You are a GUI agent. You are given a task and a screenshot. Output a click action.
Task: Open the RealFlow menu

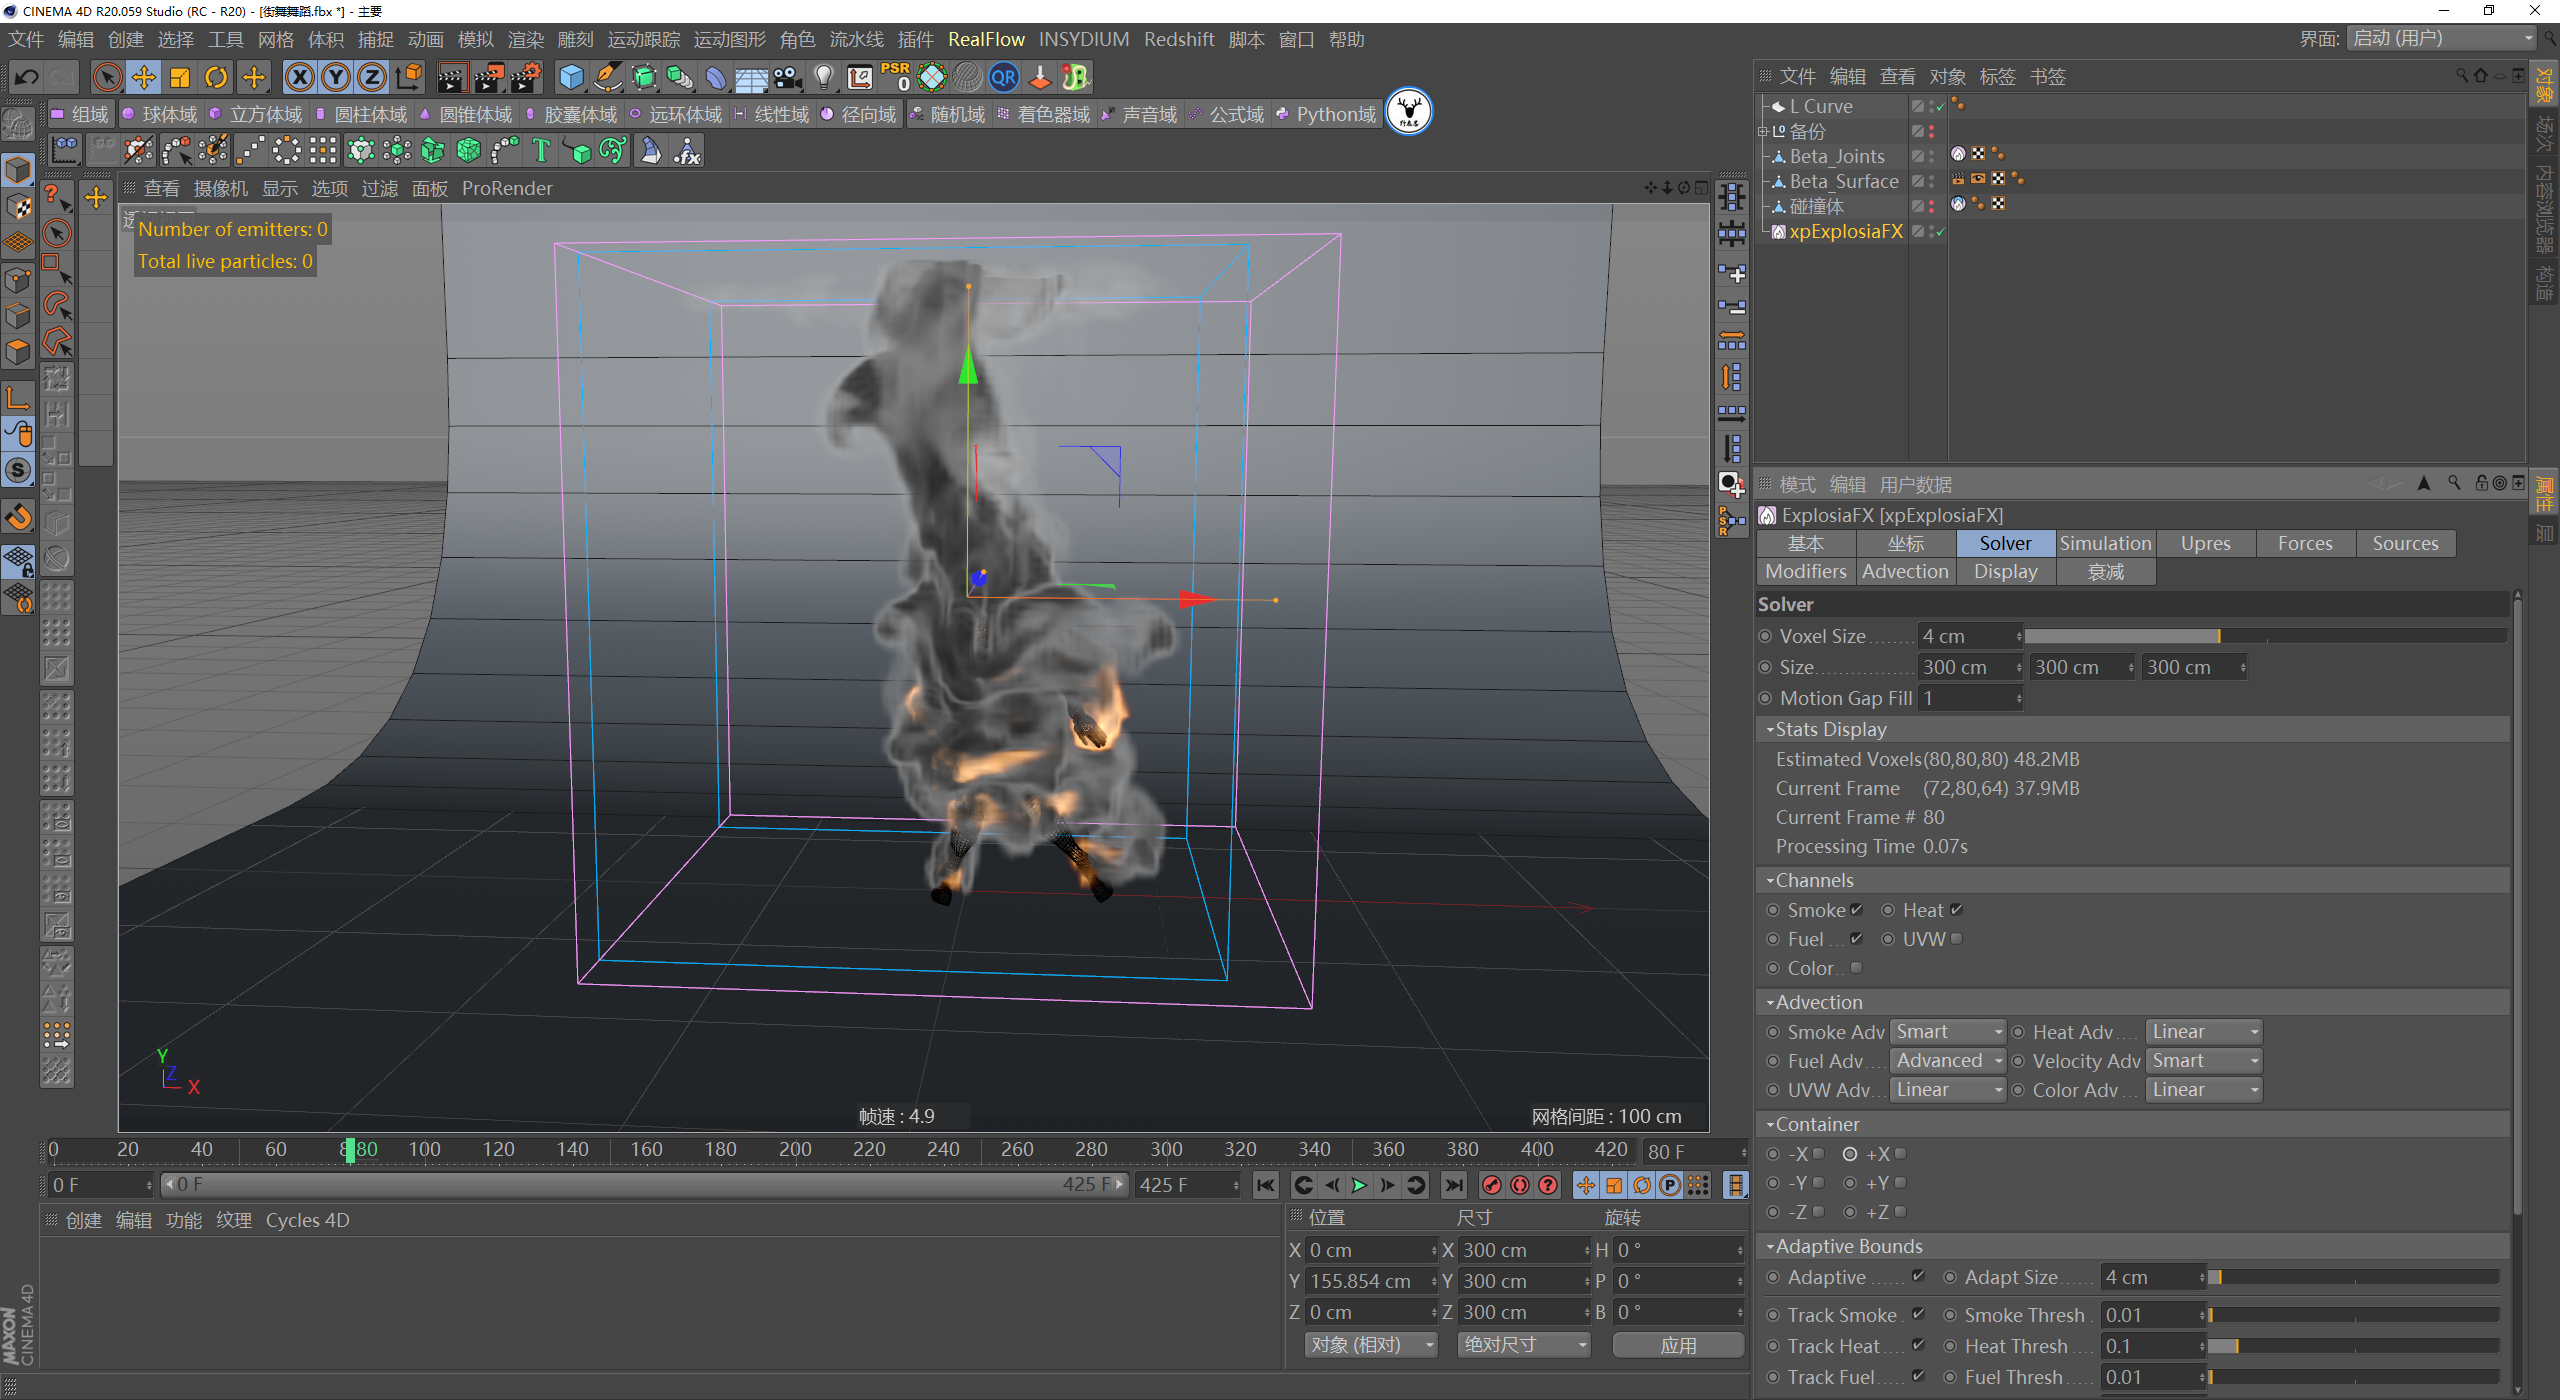(986, 39)
